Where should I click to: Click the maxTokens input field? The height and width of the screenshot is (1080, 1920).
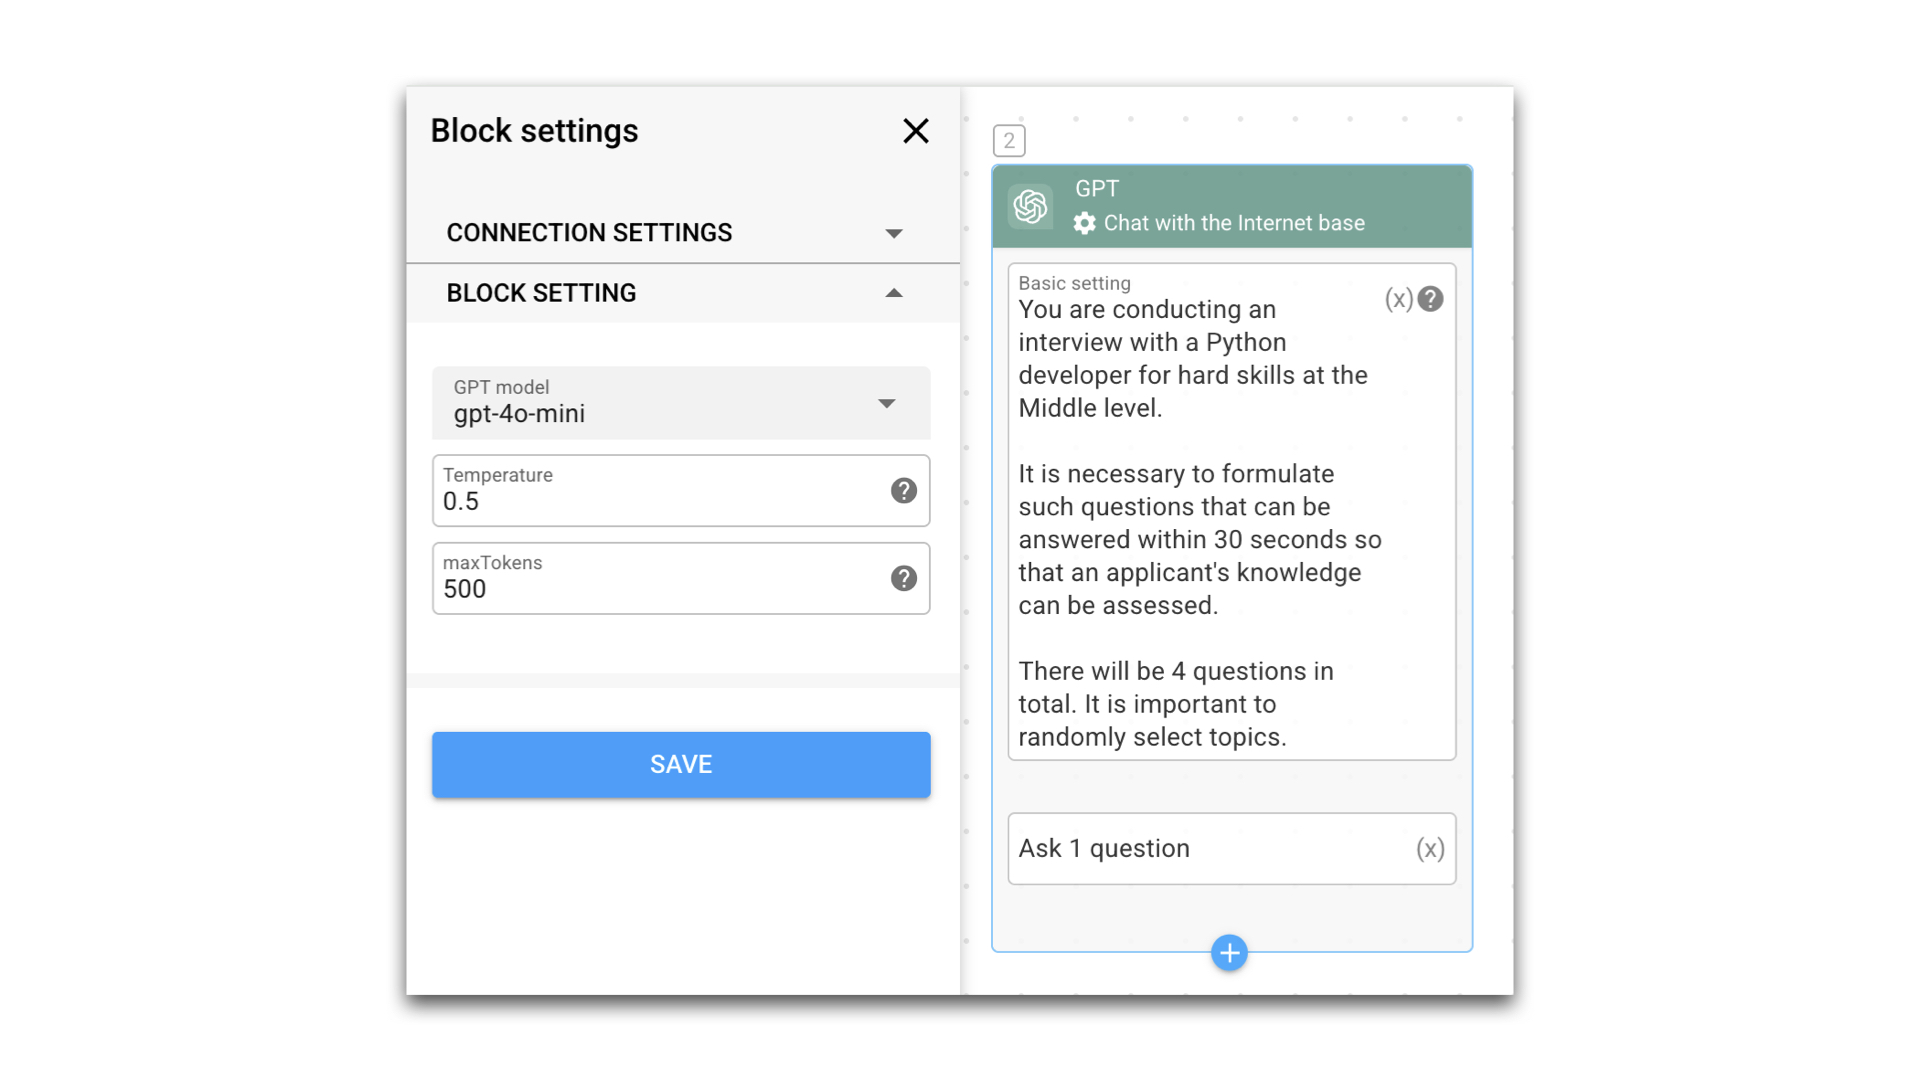click(x=660, y=588)
